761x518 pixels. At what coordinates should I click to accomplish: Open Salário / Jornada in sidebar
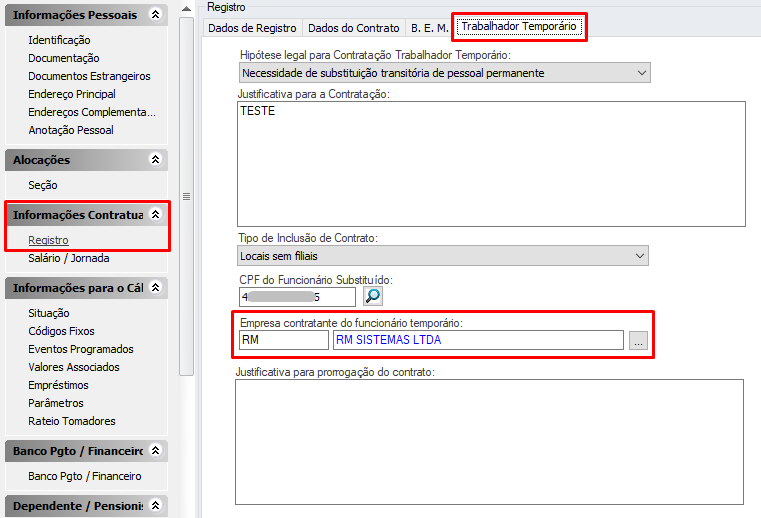[68, 258]
